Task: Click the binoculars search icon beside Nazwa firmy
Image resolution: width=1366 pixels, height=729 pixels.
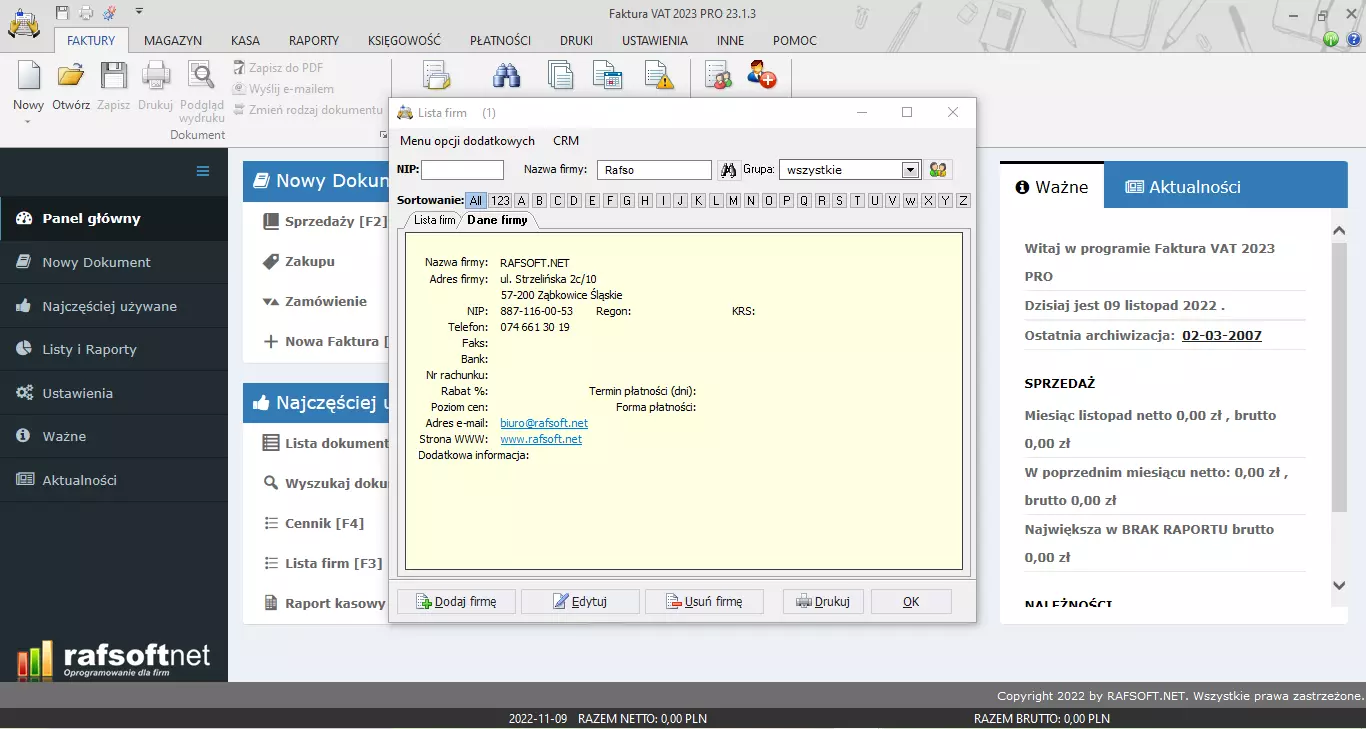Action: (729, 170)
